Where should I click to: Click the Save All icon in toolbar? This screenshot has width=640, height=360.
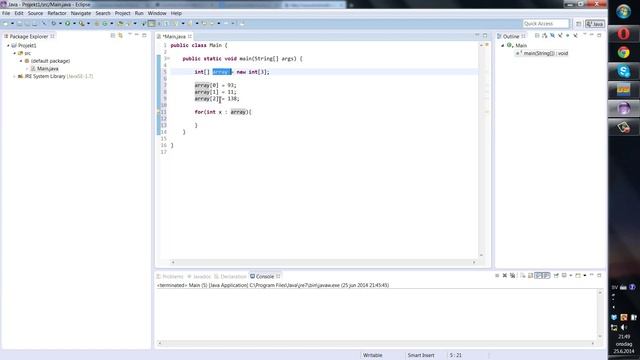pos(27,24)
